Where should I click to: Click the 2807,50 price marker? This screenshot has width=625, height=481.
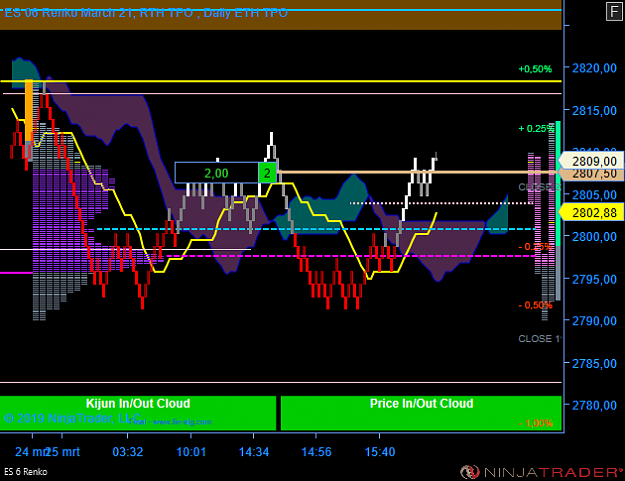tap(591, 174)
